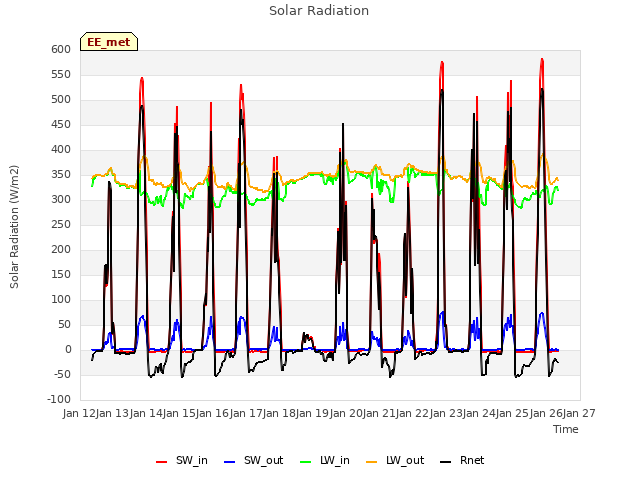Click the 550 y-axis tick label
640x480 pixels.
(x=61, y=75)
